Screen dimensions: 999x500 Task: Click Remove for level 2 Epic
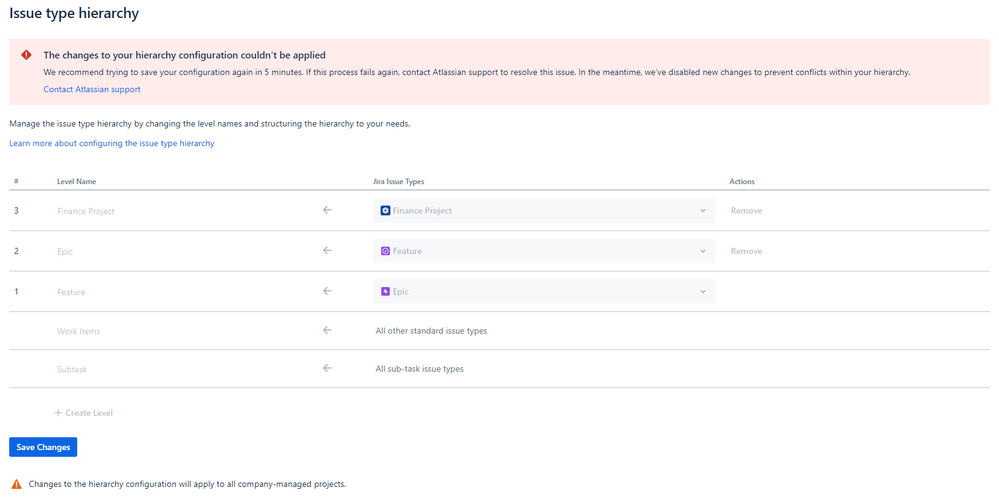pos(746,251)
